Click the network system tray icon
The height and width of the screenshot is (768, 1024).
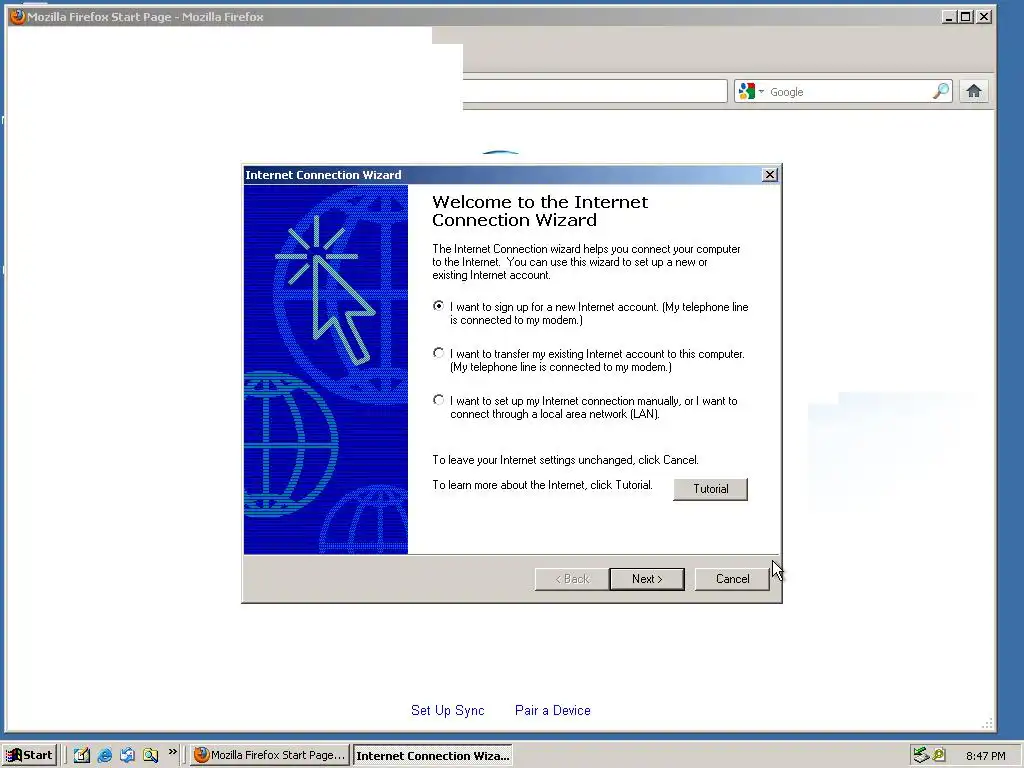click(x=921, y=755)
